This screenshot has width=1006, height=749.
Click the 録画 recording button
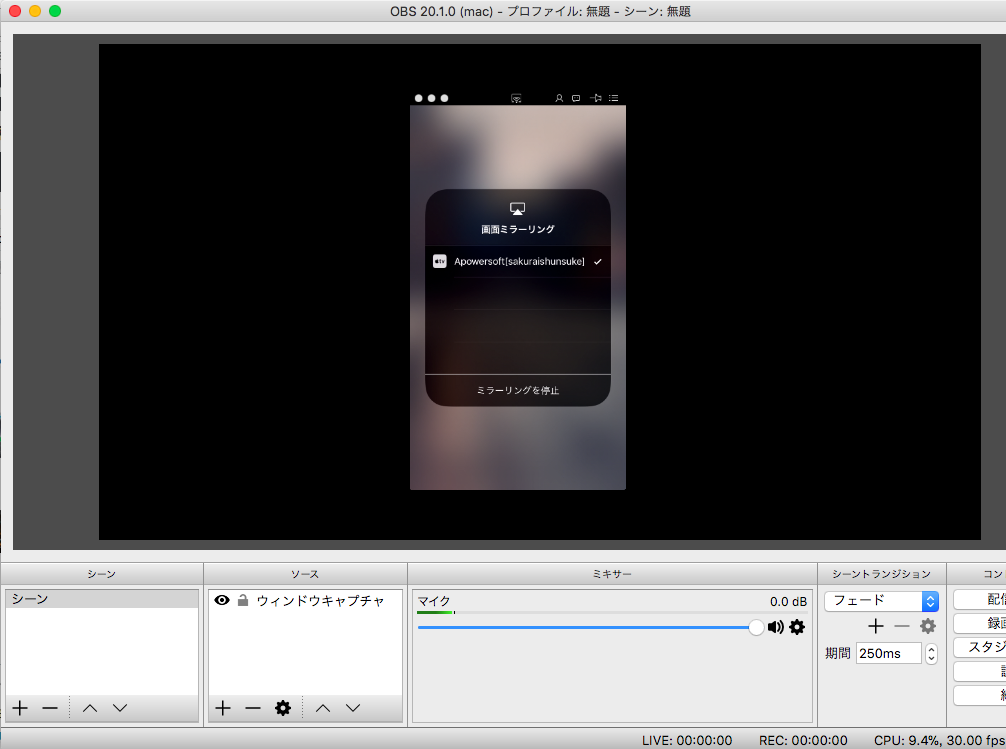tap(980, 623)
